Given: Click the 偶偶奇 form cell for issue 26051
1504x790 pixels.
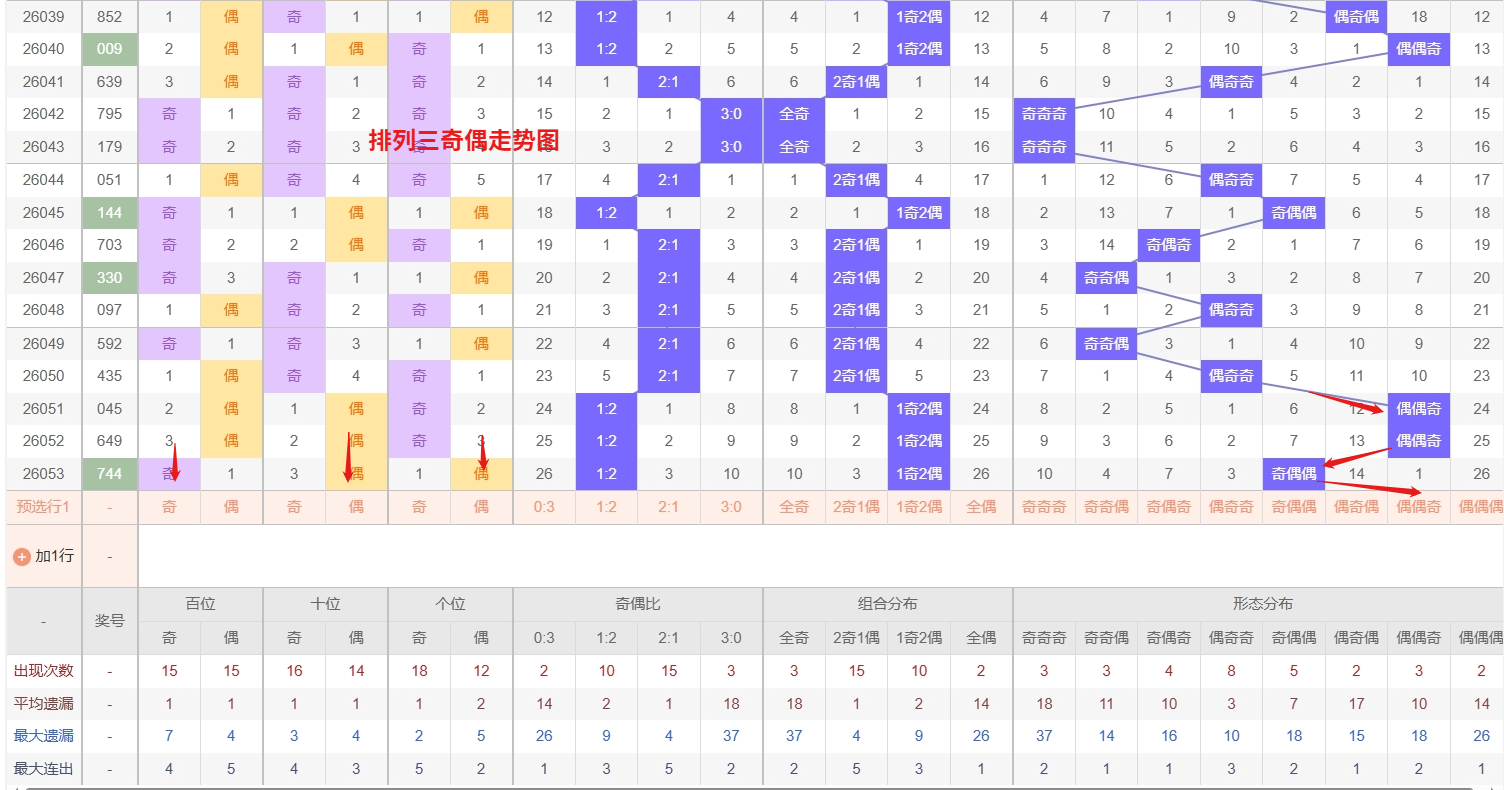Looking at the screenshot, I should (1419, 409).
